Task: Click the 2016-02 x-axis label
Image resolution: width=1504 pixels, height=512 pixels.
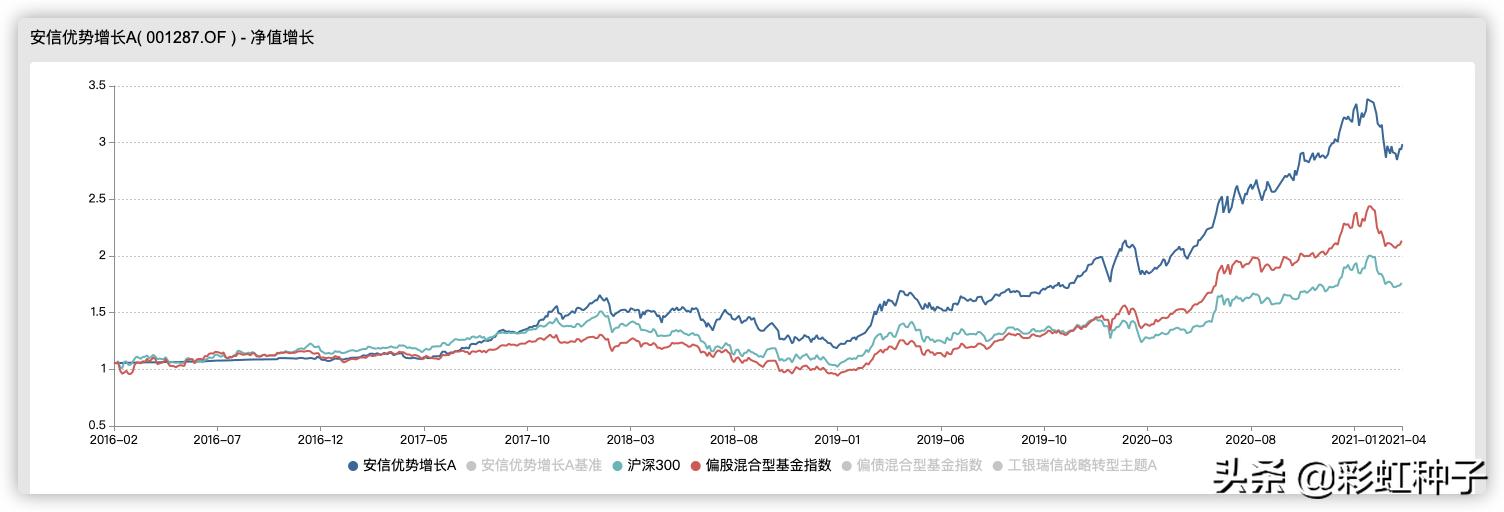Action: click(x=115, y=439)
